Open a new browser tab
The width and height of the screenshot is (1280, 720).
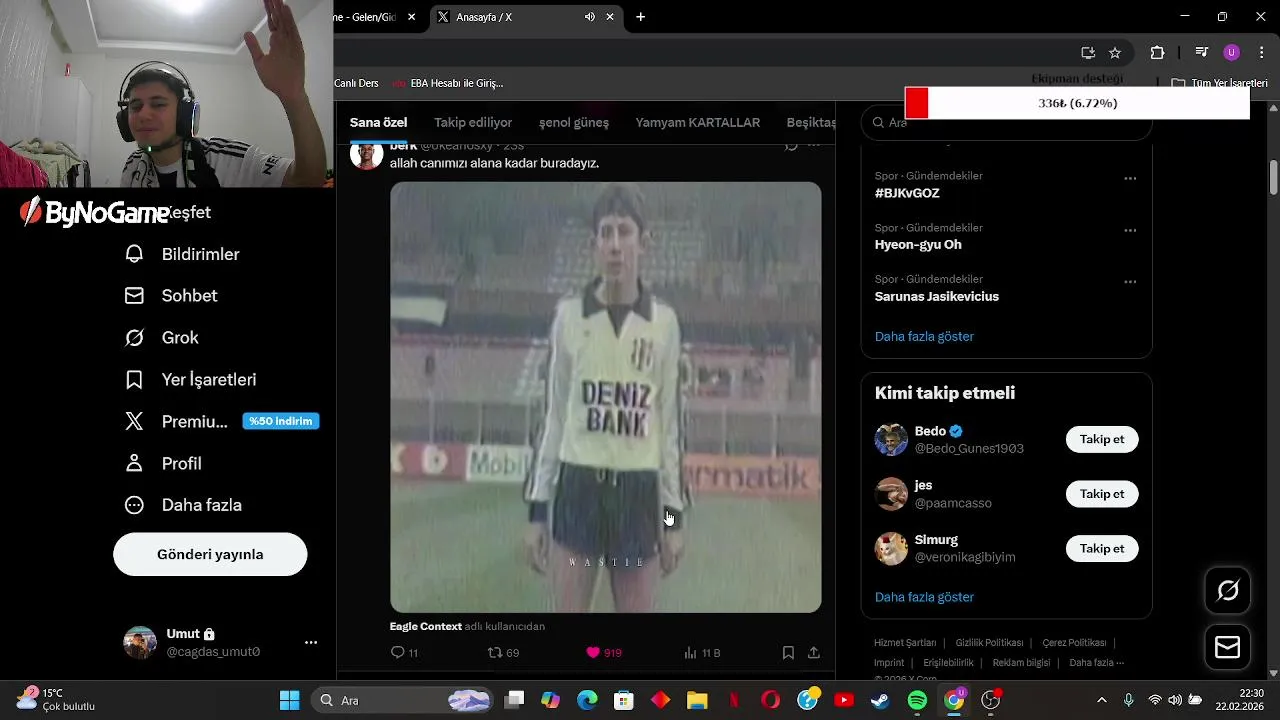click(x=640, y=17)
